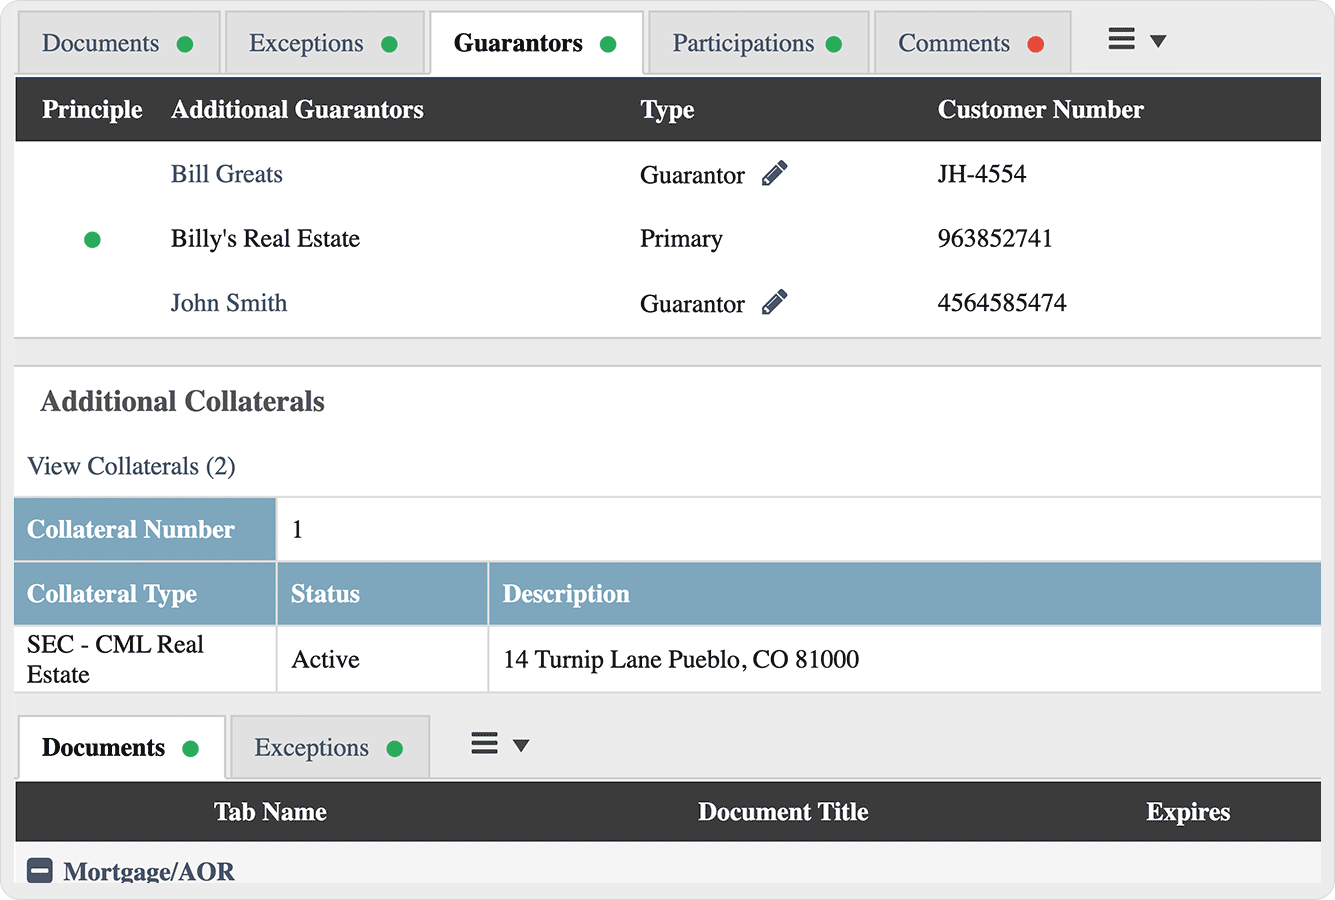Switch to the top Documents tab
Image resolution: width=1335 pixels, height=900 pixels.
(101, 44)
